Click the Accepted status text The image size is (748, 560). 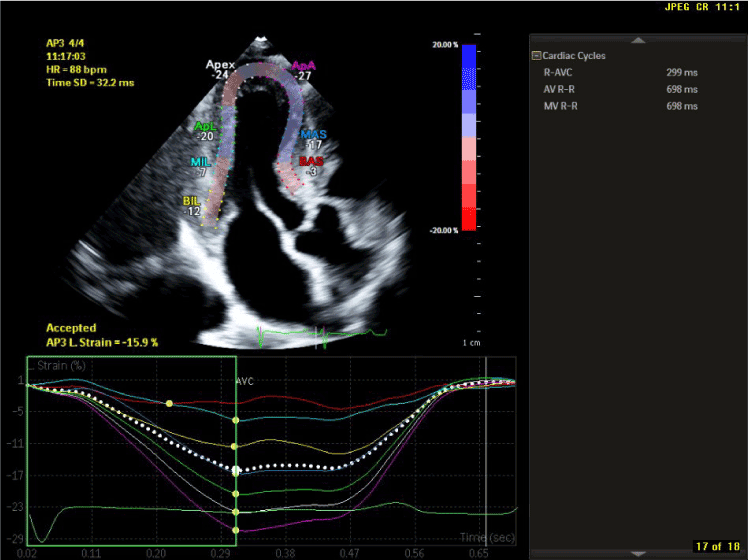pyautogui.click(x=71, y=328)
